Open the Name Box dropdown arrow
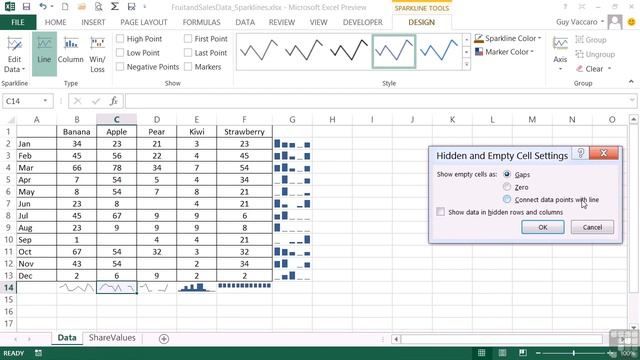The height and width of the screenshot is (360, 640). coord(45,101)
